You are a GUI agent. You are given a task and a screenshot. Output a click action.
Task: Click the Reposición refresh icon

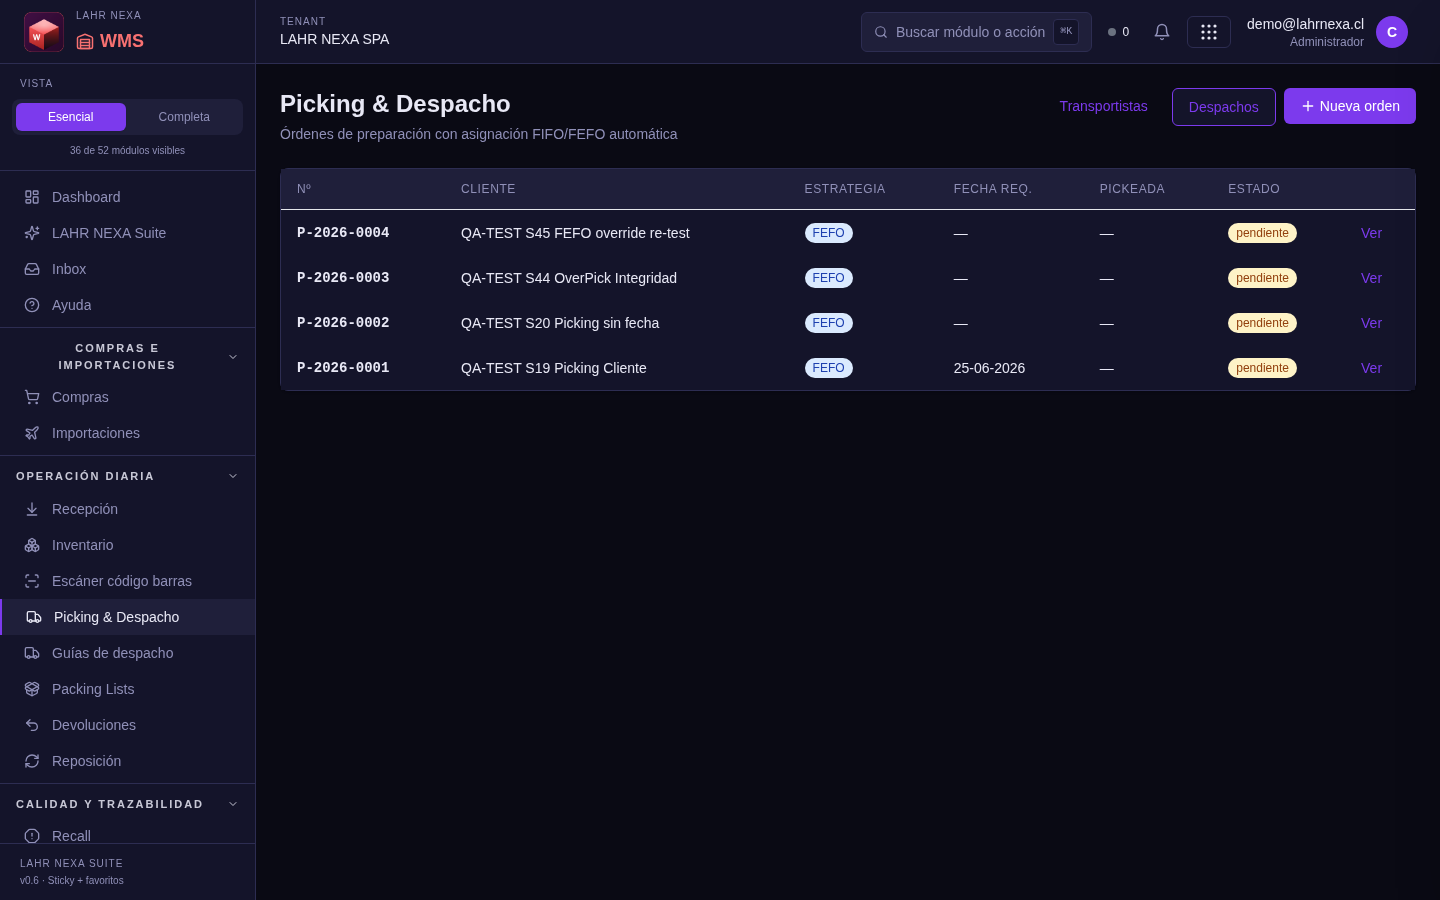pos(32,761)
